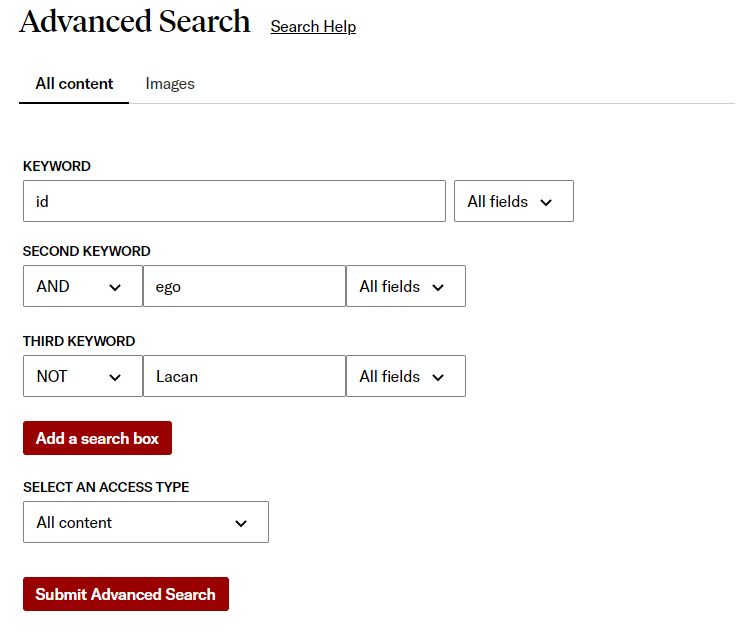Screen dimensions: 743x632
Task: Click the KEYWORD field label
Action: click(x=57, y=166)
